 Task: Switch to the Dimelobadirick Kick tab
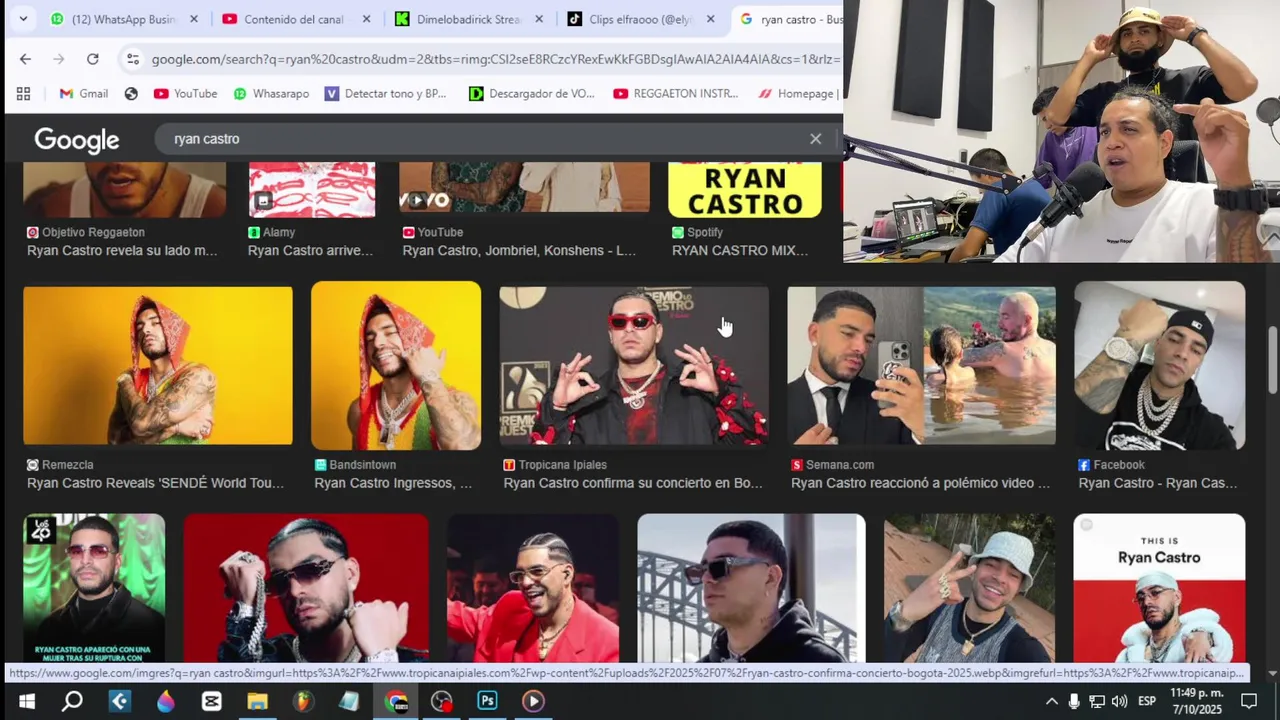click(467, 19)
